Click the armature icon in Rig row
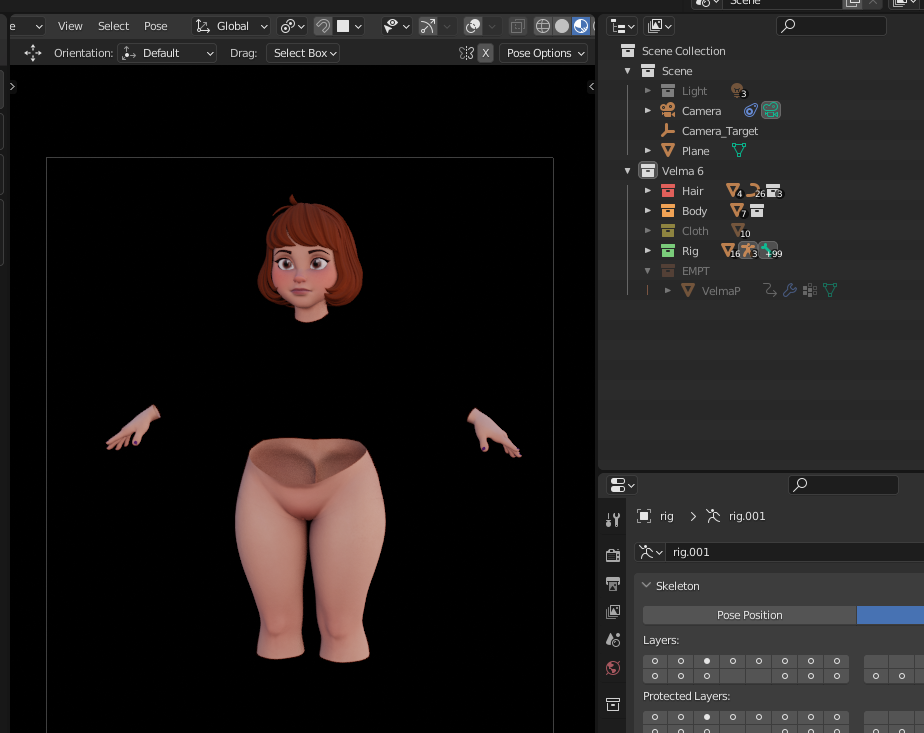Viewport: 924px width, 733px height. click(x=747, y=251)
